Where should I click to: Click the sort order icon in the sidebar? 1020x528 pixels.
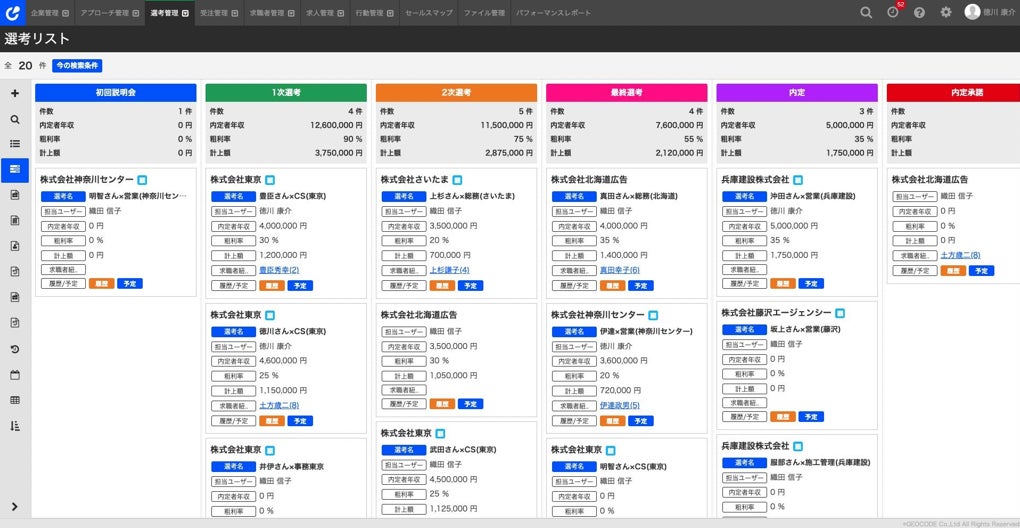coord(15,426)
